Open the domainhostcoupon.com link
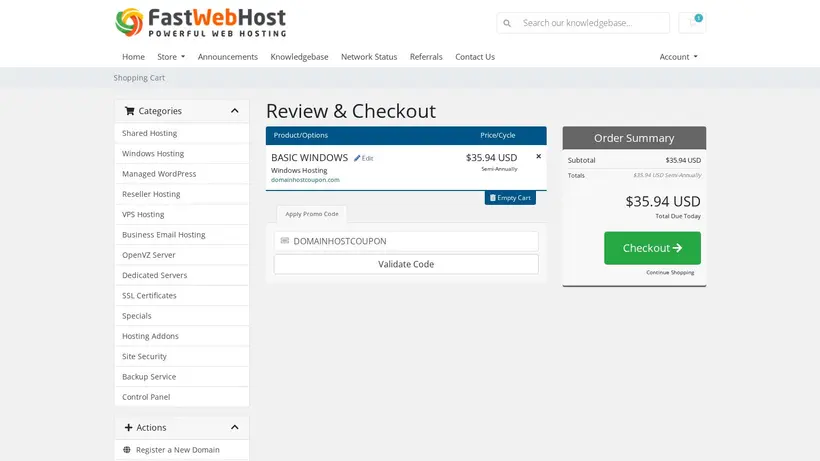The width and height of the screenshot is (820, 461). pyautogui.click(x=305, y=180)
